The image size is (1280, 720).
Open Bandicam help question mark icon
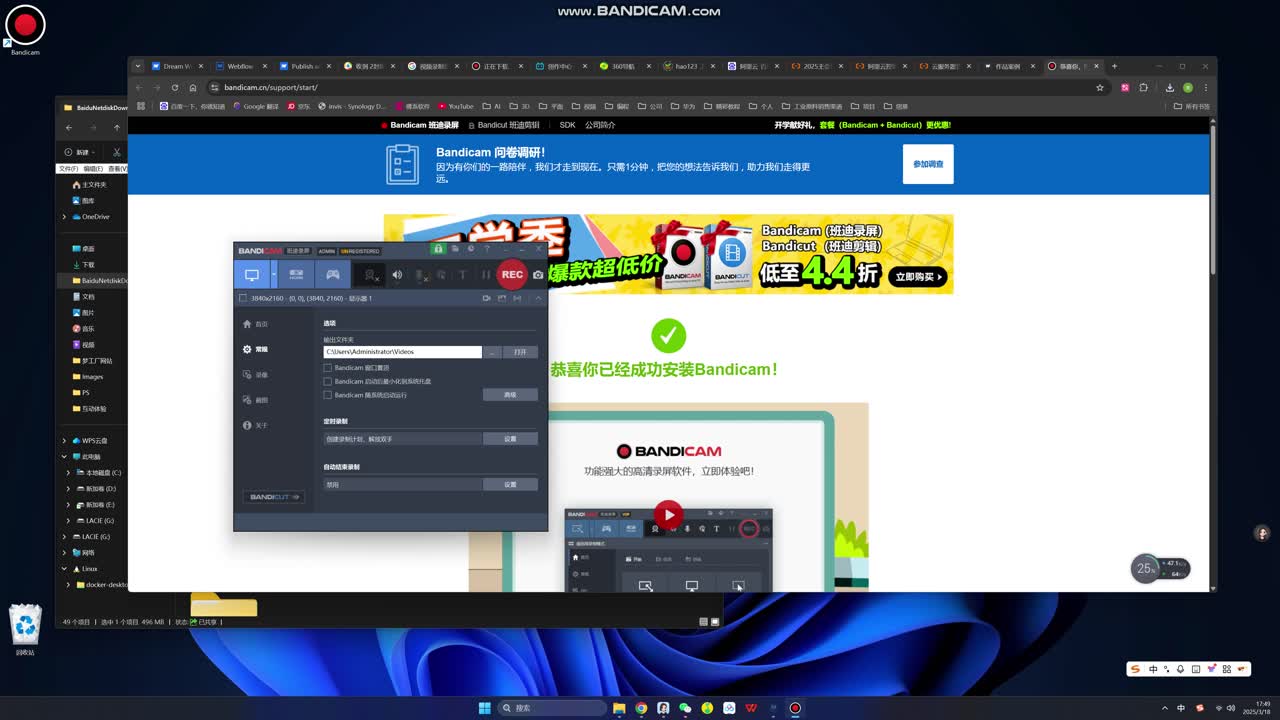487,249
